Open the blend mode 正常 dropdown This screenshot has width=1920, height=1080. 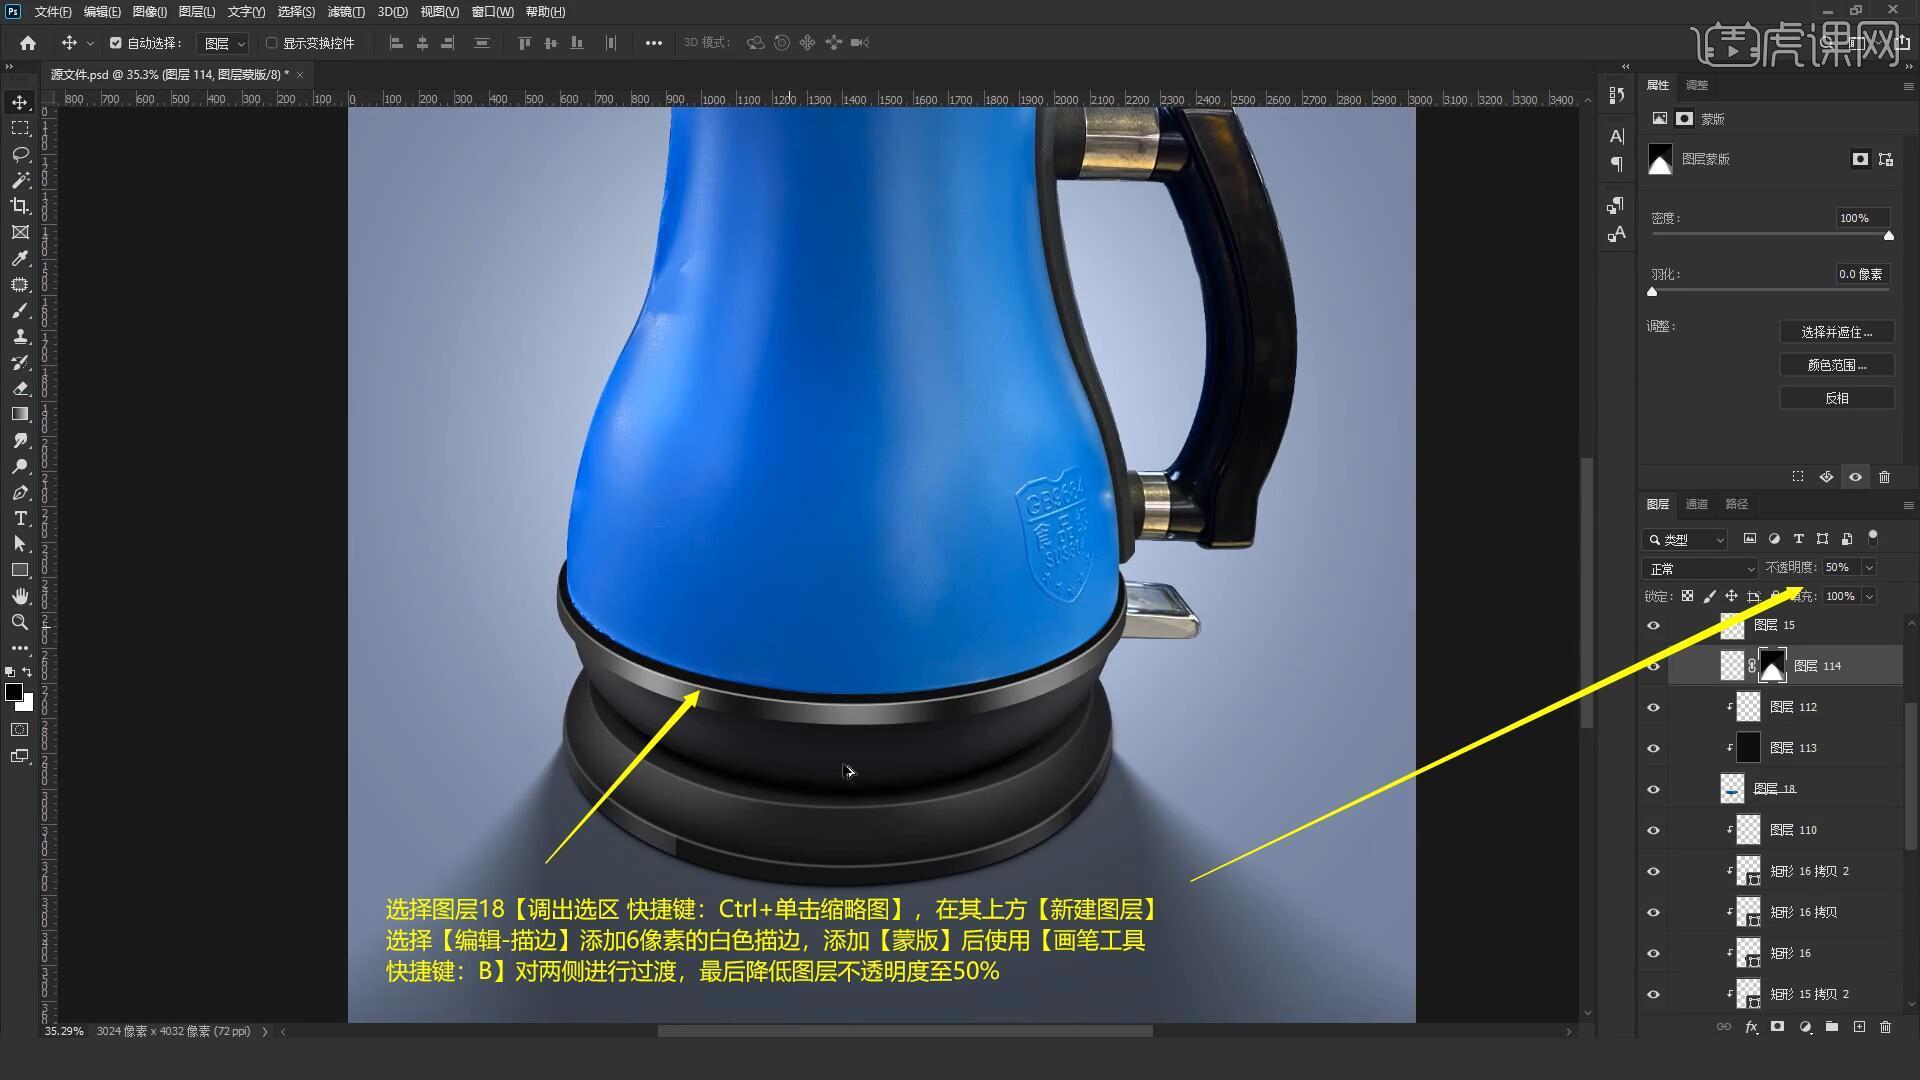pos(1699,568)
